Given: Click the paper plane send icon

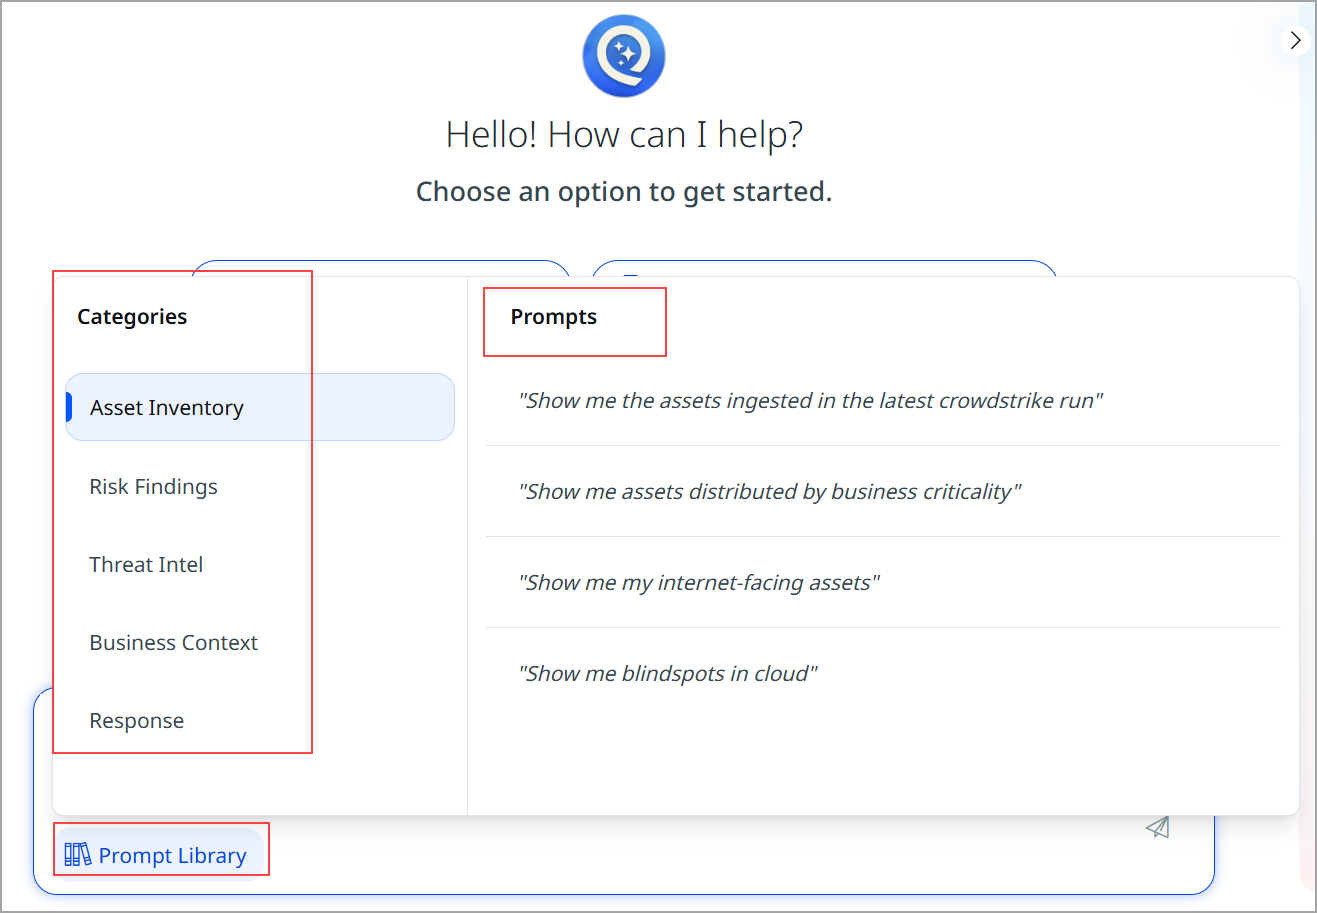Looking at the screenshot, I should click(1158, 827).
